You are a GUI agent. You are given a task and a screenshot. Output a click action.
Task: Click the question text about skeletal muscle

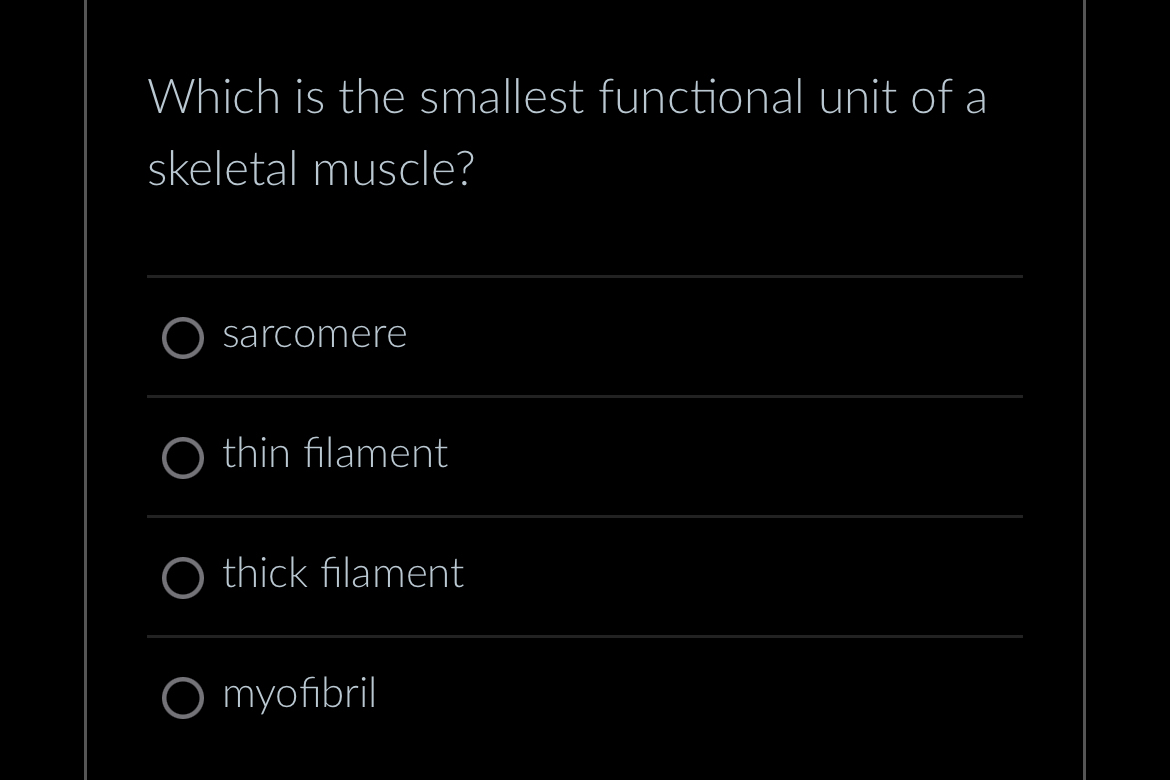(x=568, y=130)
